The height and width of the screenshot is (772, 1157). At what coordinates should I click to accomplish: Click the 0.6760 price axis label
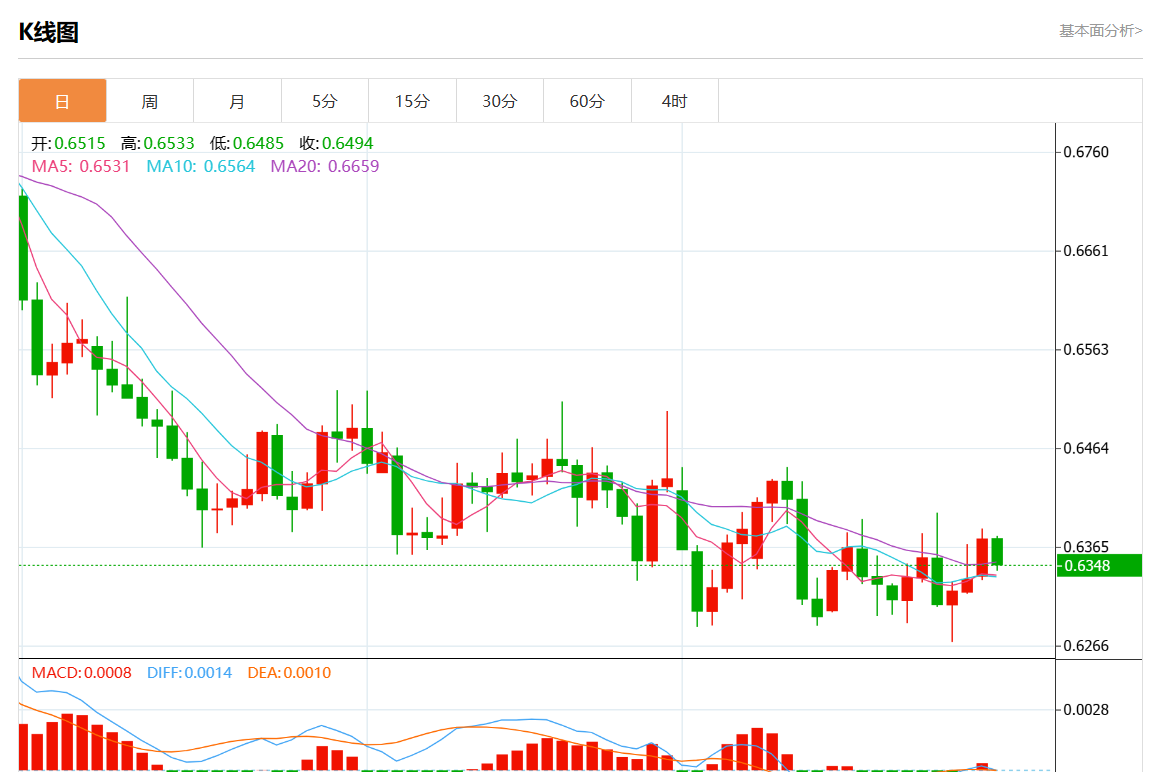(1085, 152)
